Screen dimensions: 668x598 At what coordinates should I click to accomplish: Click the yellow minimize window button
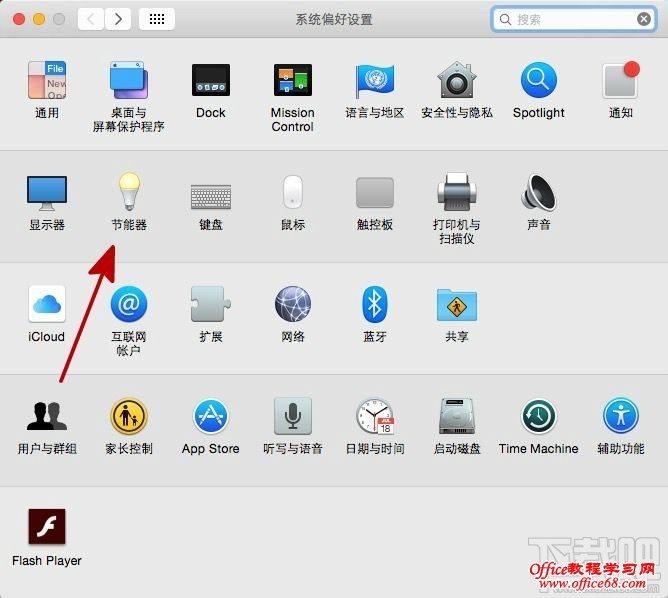(x=39, y=19)
